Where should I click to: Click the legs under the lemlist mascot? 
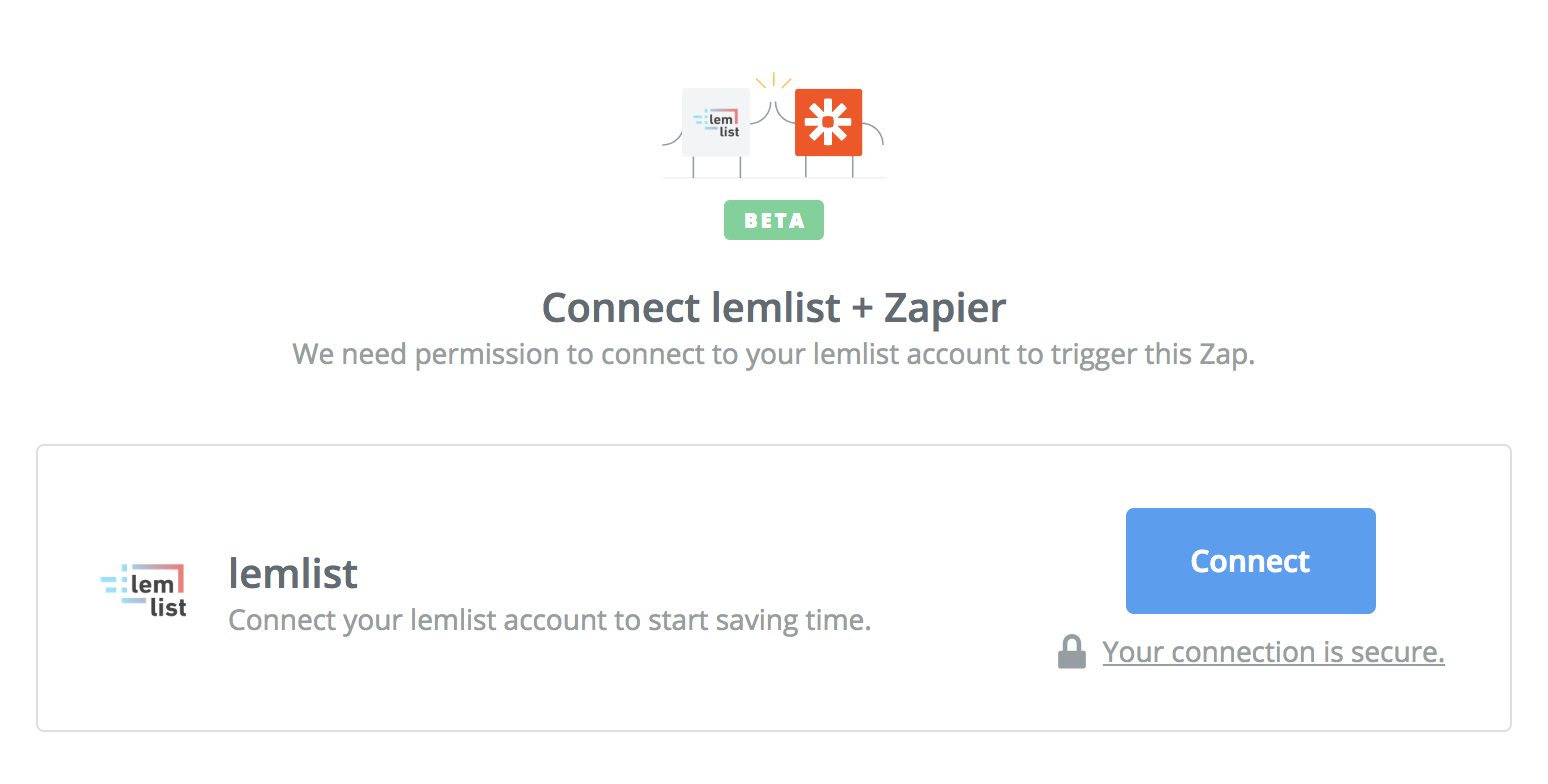click(715, 167)
